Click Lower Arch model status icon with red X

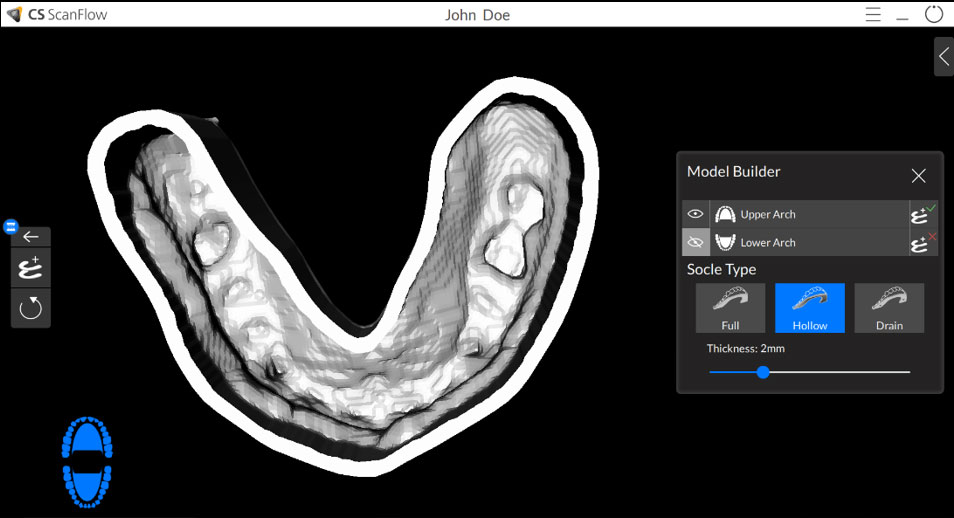[923, 242]
